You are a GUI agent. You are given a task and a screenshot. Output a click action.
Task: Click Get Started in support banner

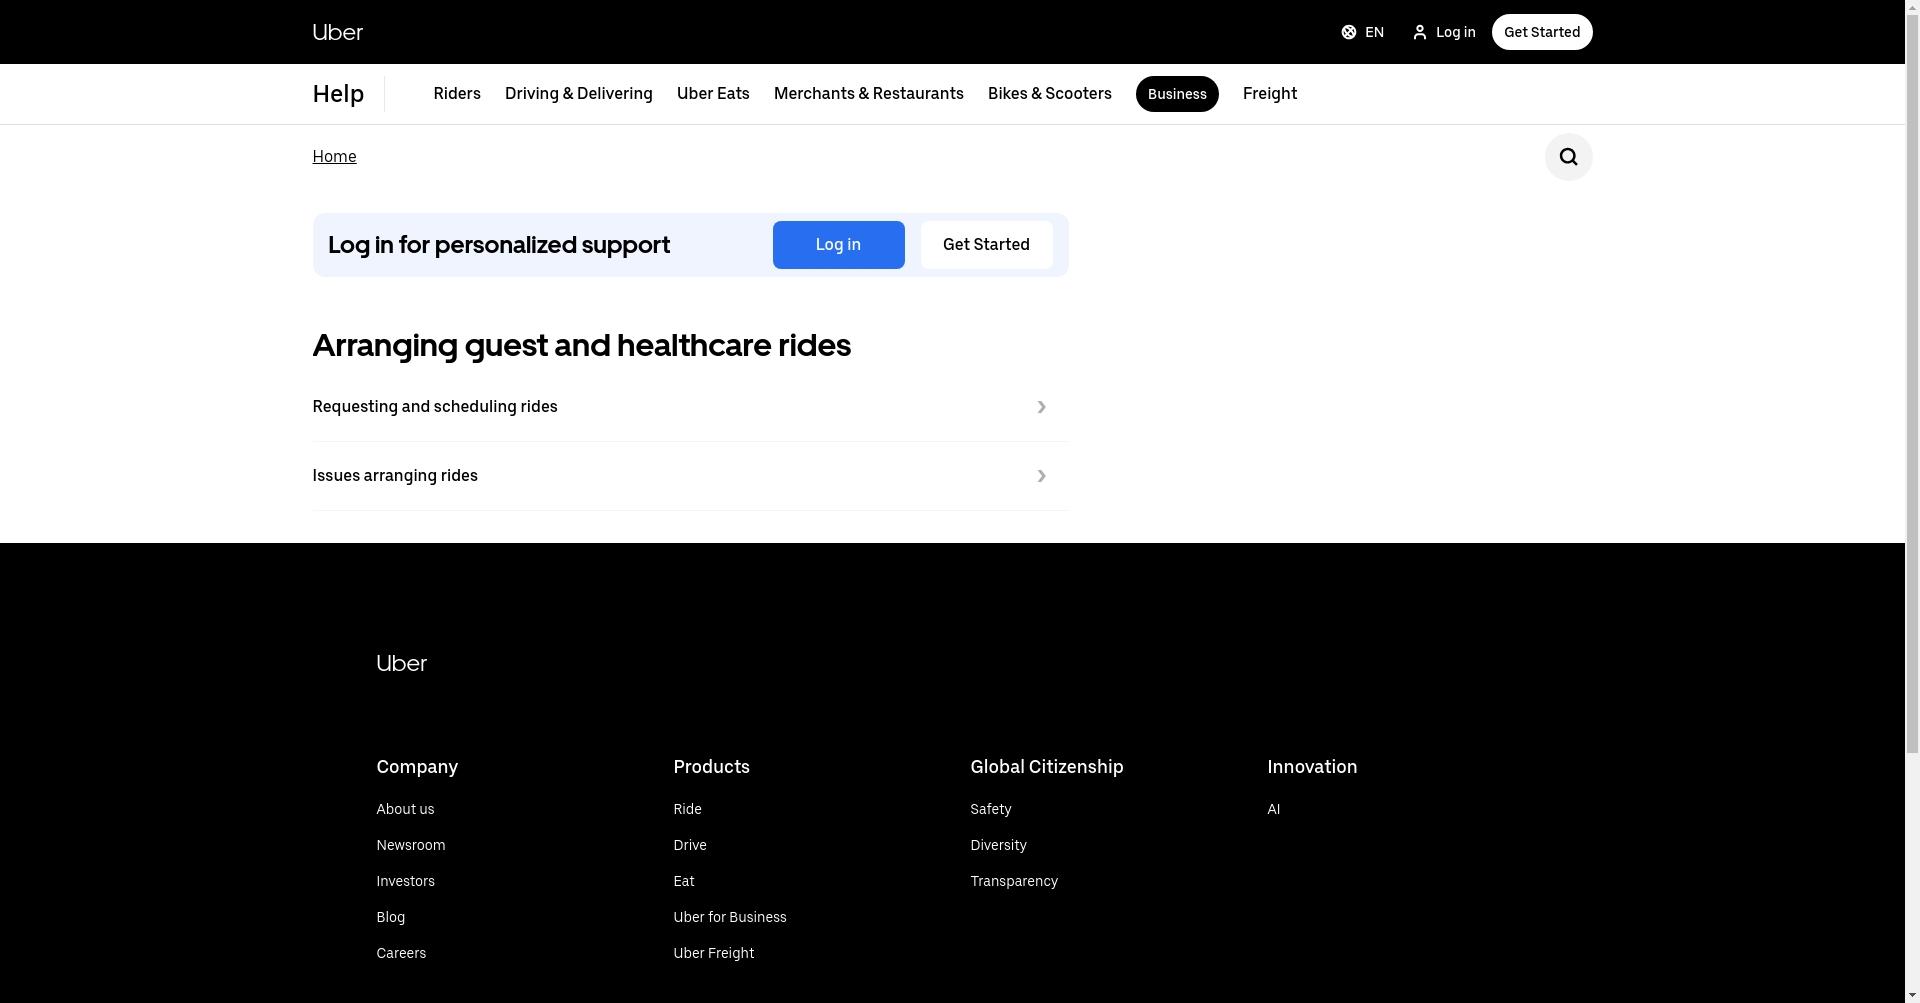click(x=986, y=245)
